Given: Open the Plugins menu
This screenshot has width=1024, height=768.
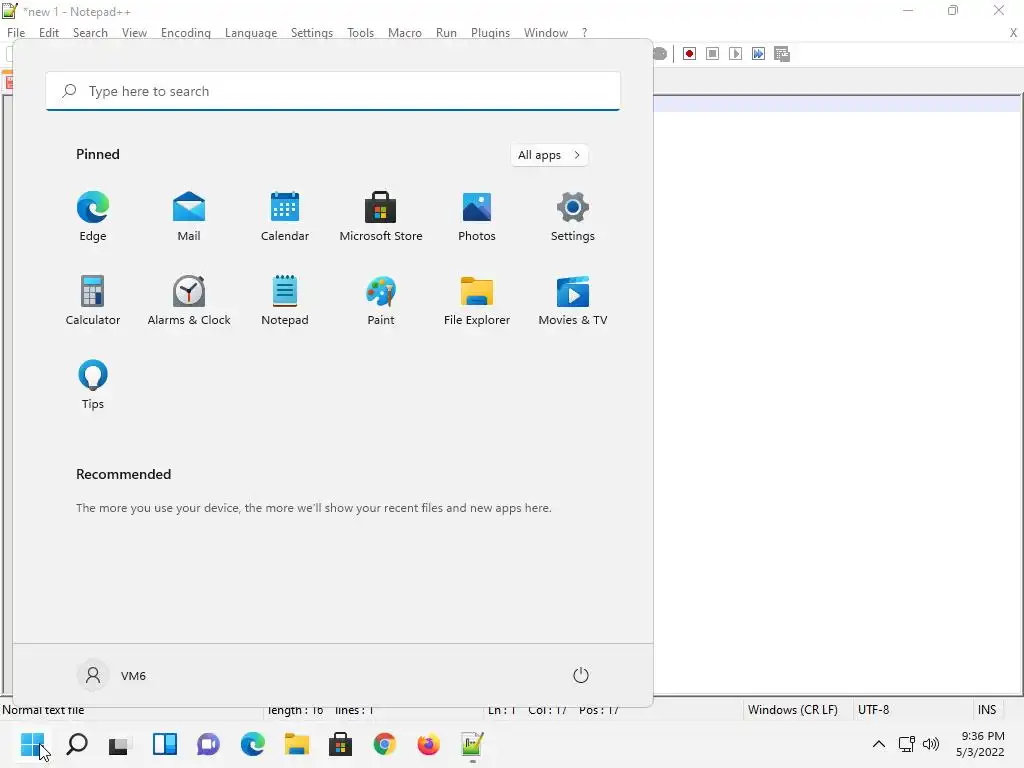Looking at the screenshot, I should pos(490,33).
